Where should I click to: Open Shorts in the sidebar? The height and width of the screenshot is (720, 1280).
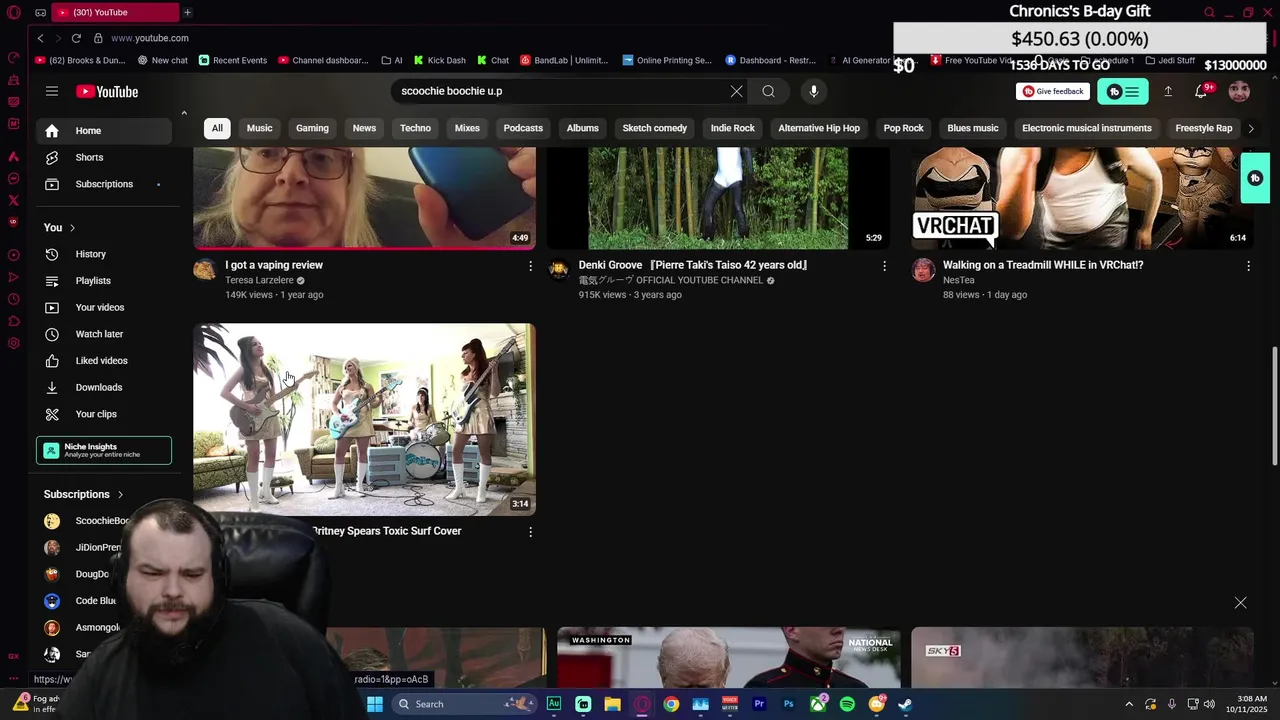click(104, 157)
